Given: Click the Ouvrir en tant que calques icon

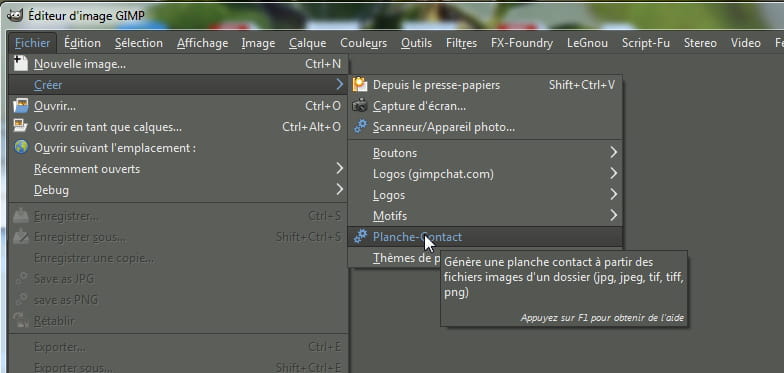Looking at the screenshot, I should coord(20,126).
